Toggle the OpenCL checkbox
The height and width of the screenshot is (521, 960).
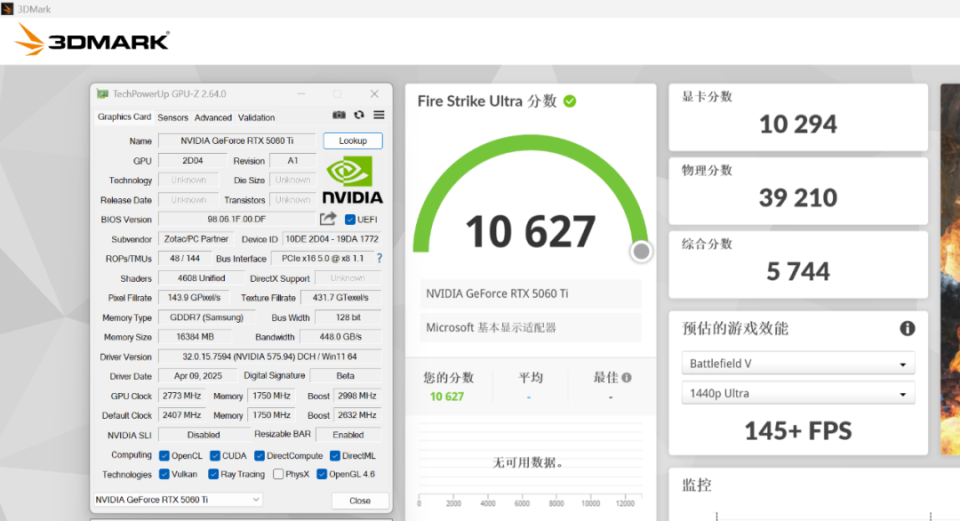164,455
